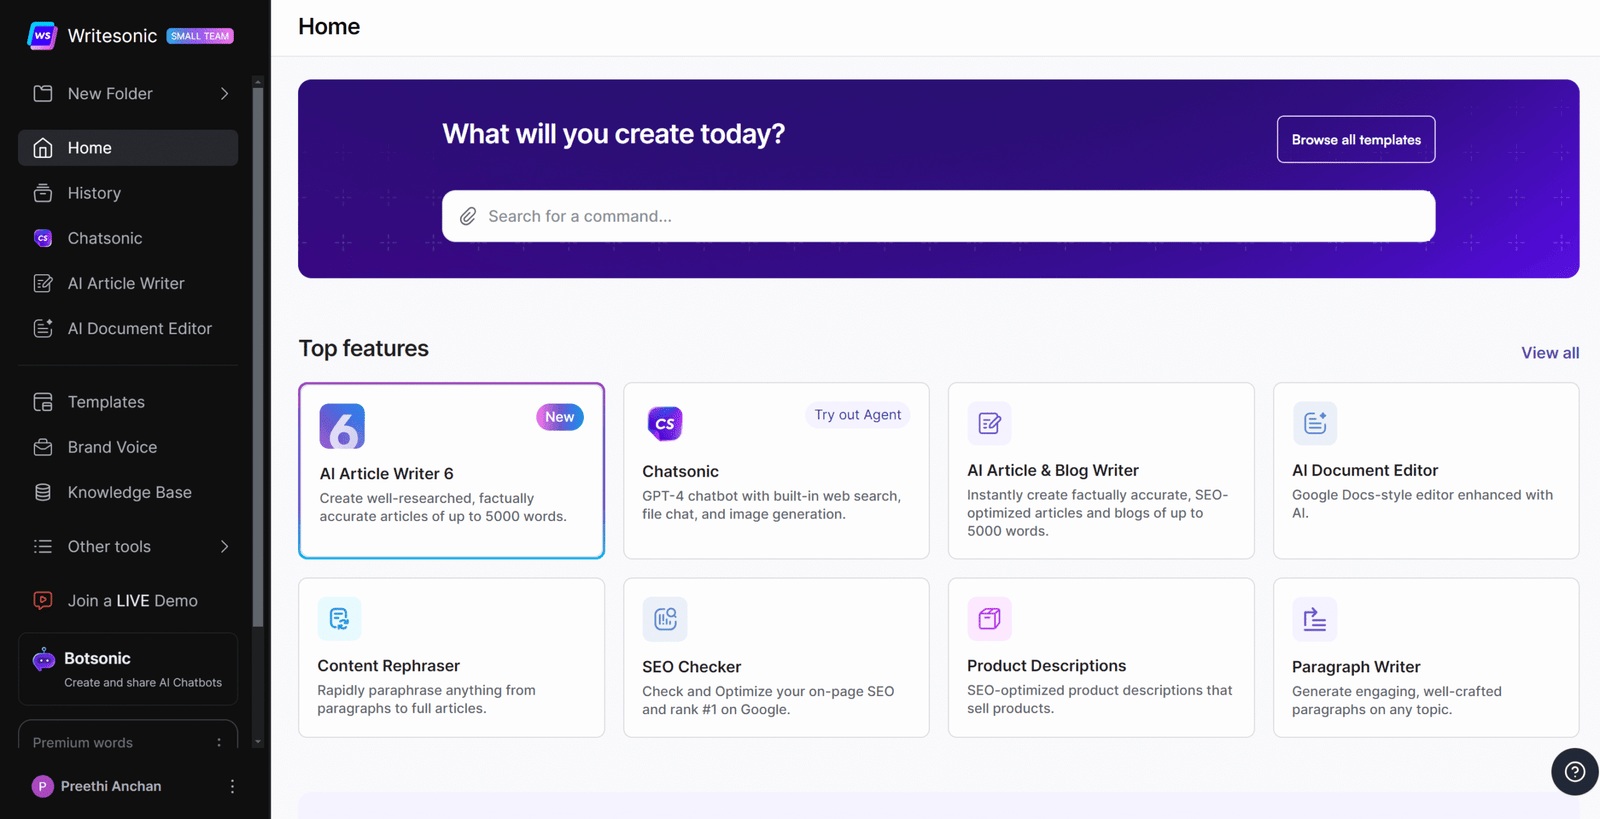
Task: Expand the Other tools submenu
Action: (224, 547)
